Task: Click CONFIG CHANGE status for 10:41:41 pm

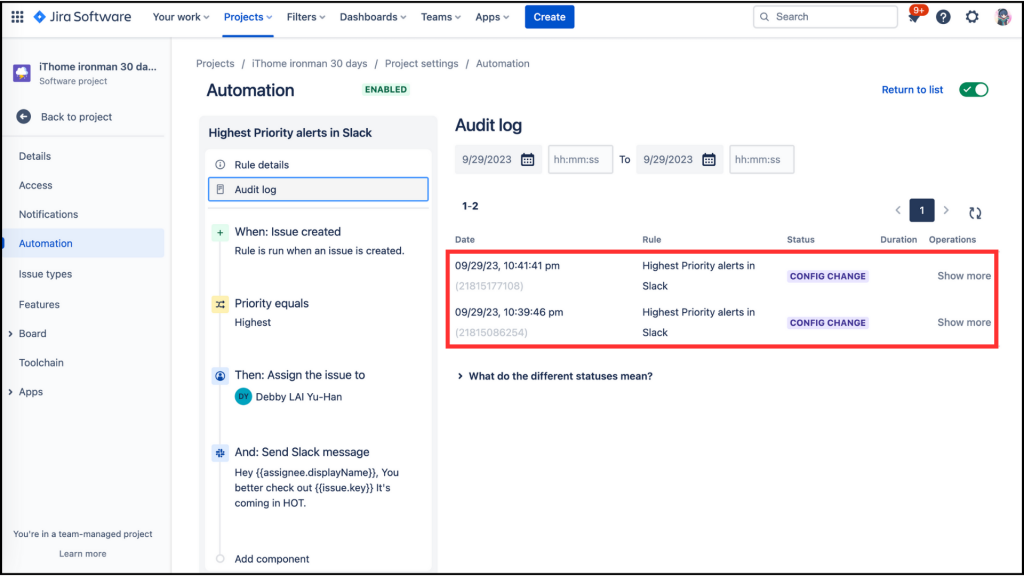Action: (x=827, y=276)
